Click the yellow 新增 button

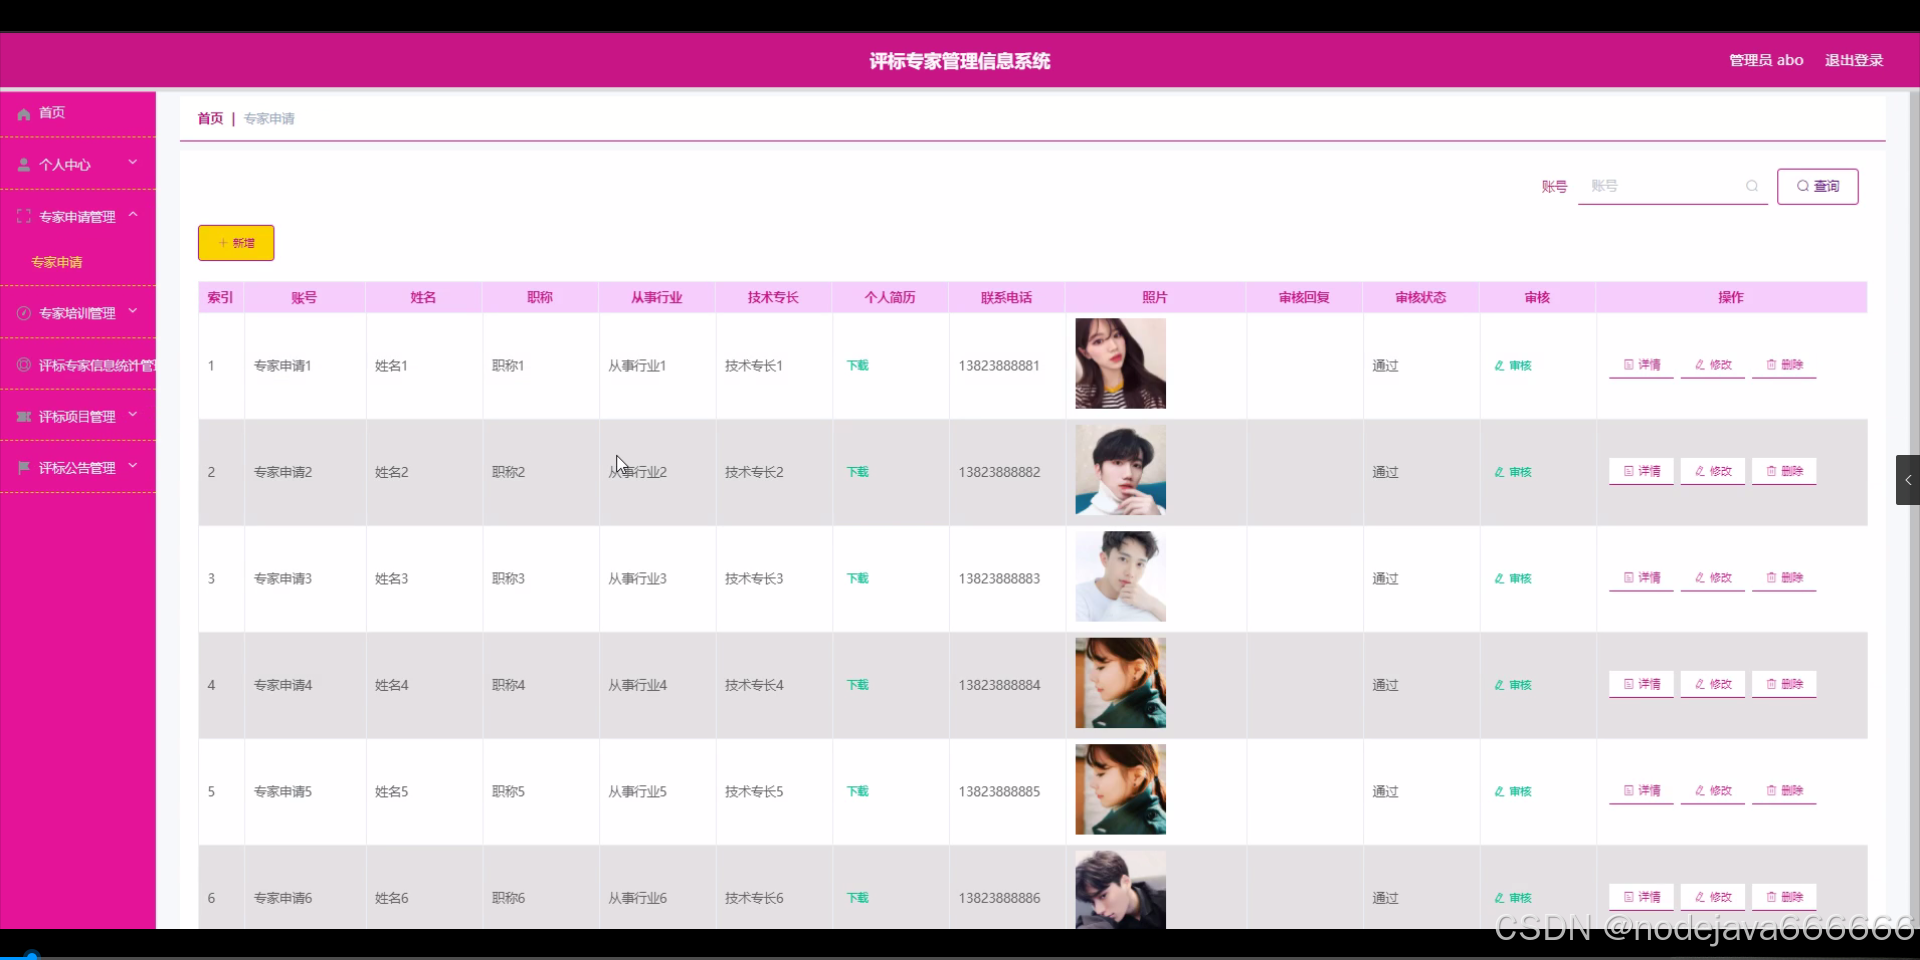point(236,243)
